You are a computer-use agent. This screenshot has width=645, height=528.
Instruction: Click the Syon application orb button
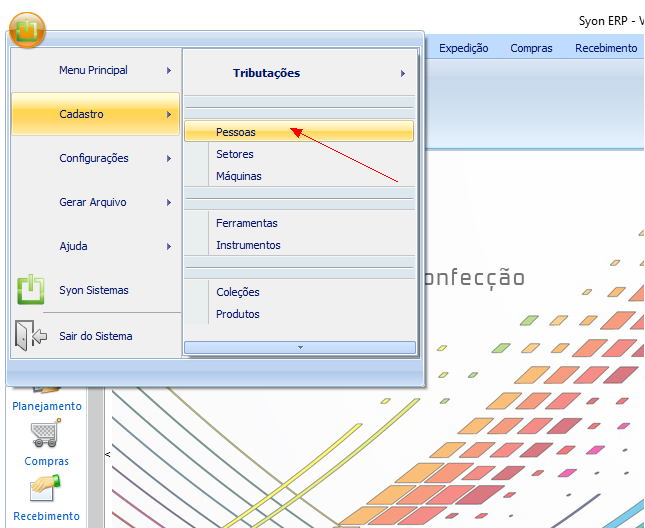point(27,29)
